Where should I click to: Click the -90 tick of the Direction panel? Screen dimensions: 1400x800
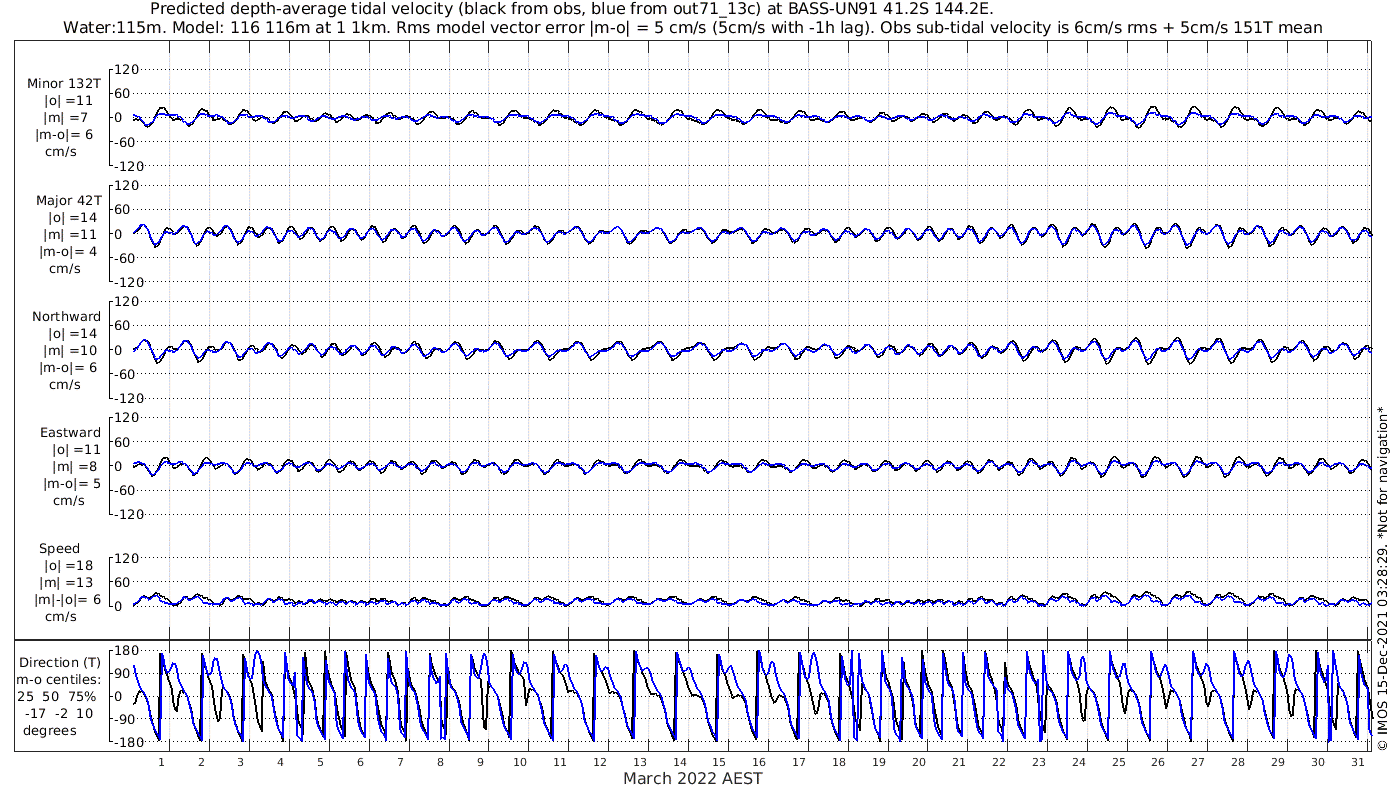(123, 718)
